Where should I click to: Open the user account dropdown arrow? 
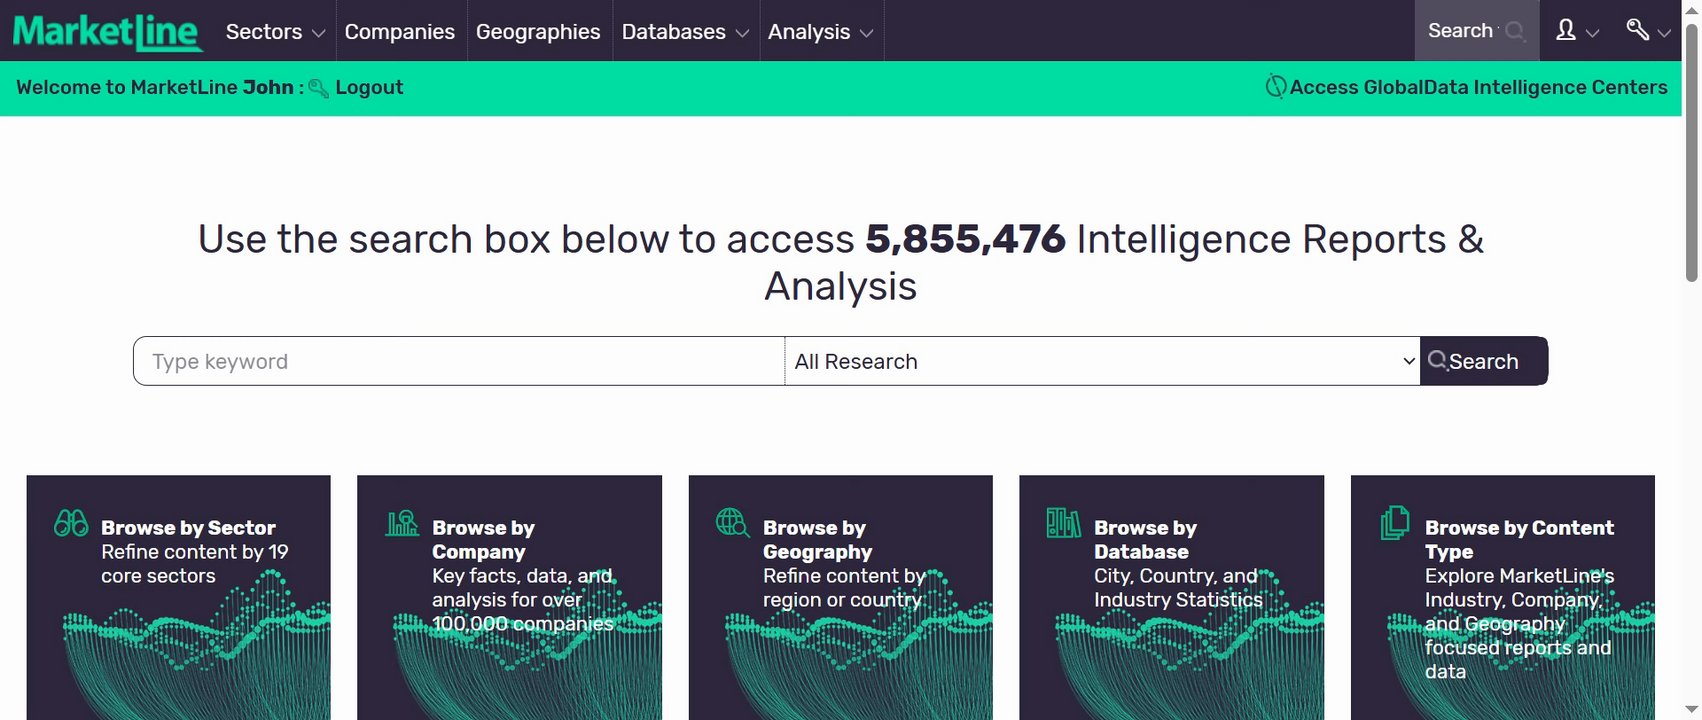(x=1593, y=33)
